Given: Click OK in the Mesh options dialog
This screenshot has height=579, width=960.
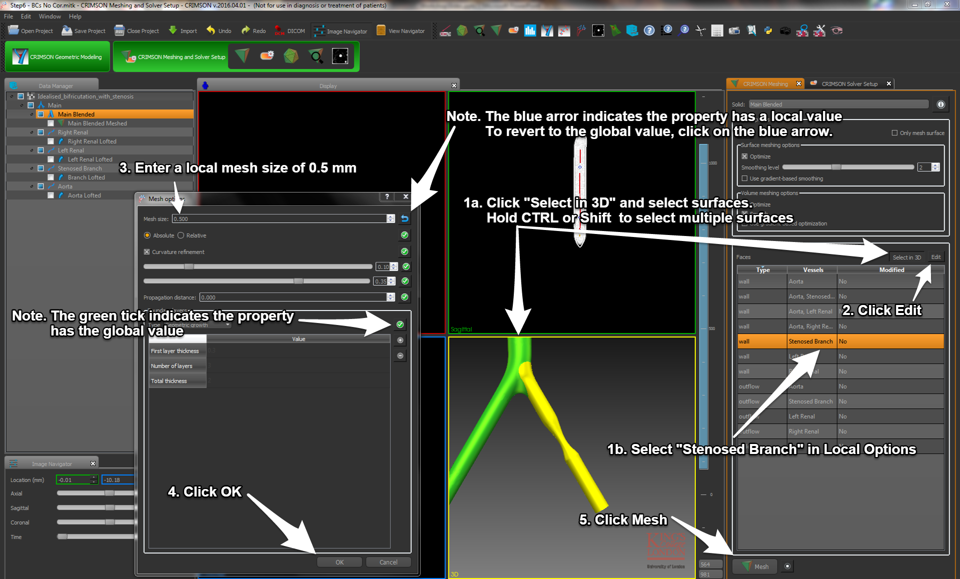Looking at the screenshot, I should tap(339, 562).
